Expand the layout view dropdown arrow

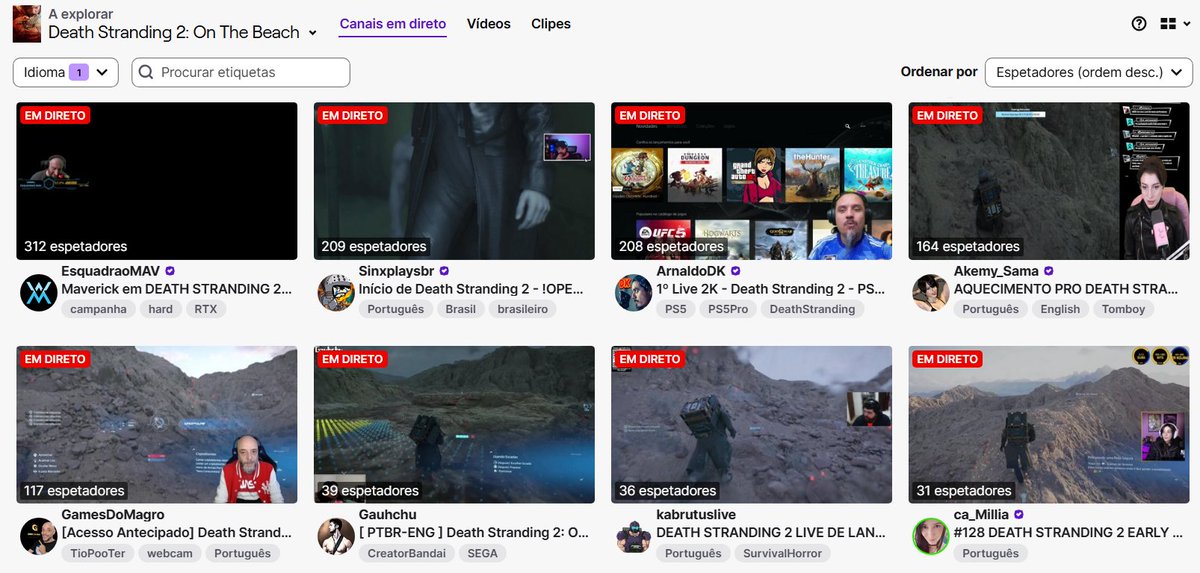click(x=1186, y=24)
